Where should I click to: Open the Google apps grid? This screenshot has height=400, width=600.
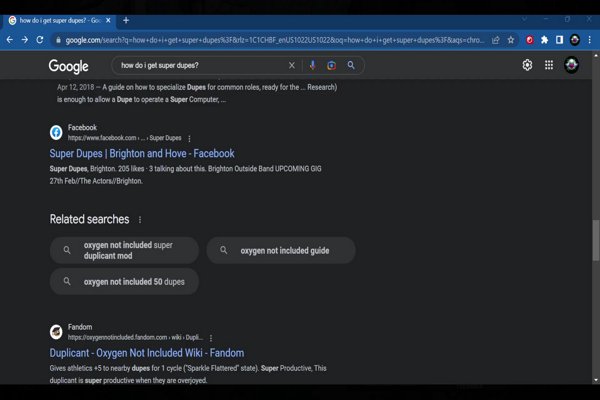tap(549, 65)
